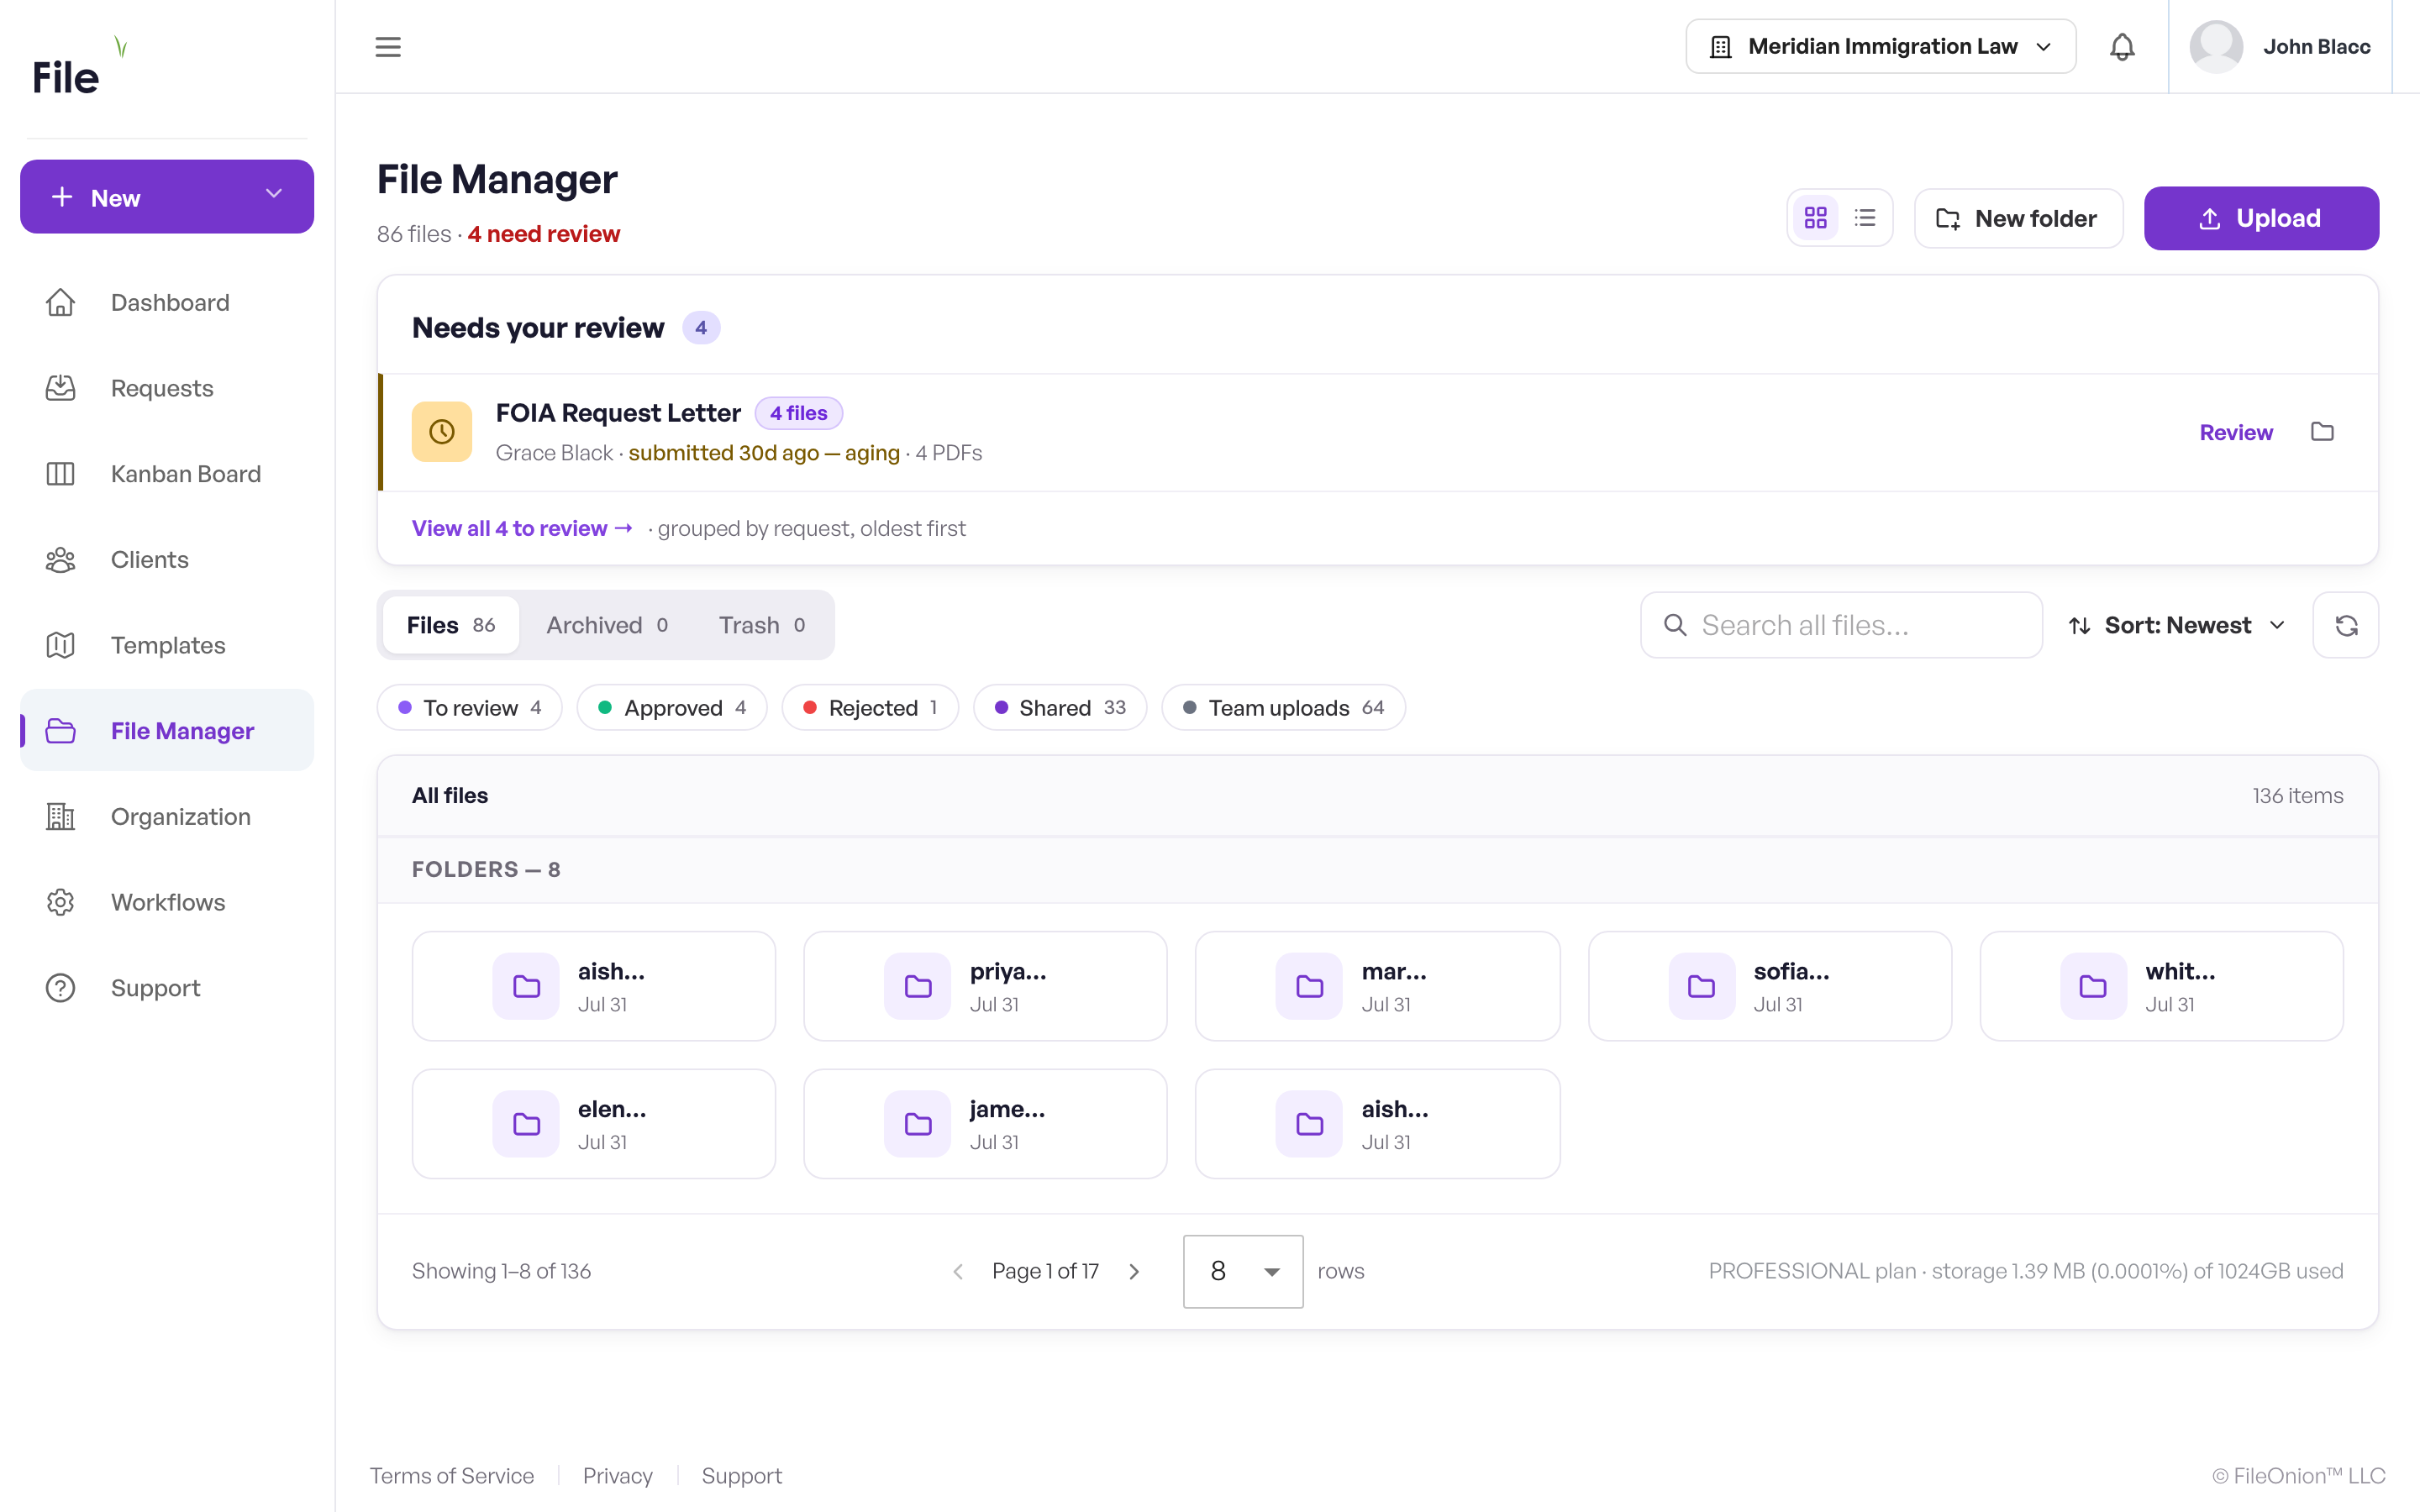Viewport: 2420px width, 1512px height.
Task: Click View all 4 to review
Action: 522,528
